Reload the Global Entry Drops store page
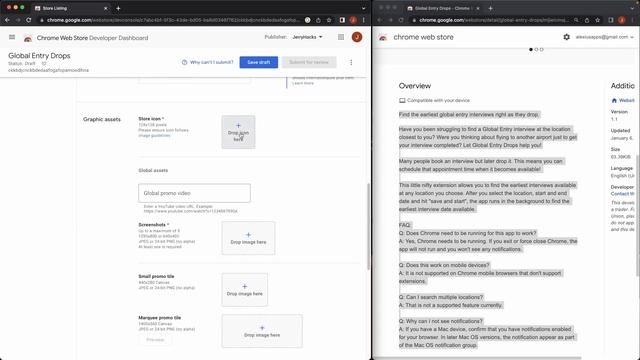Viewport: 640px width, 360px height. pos(401,20)
